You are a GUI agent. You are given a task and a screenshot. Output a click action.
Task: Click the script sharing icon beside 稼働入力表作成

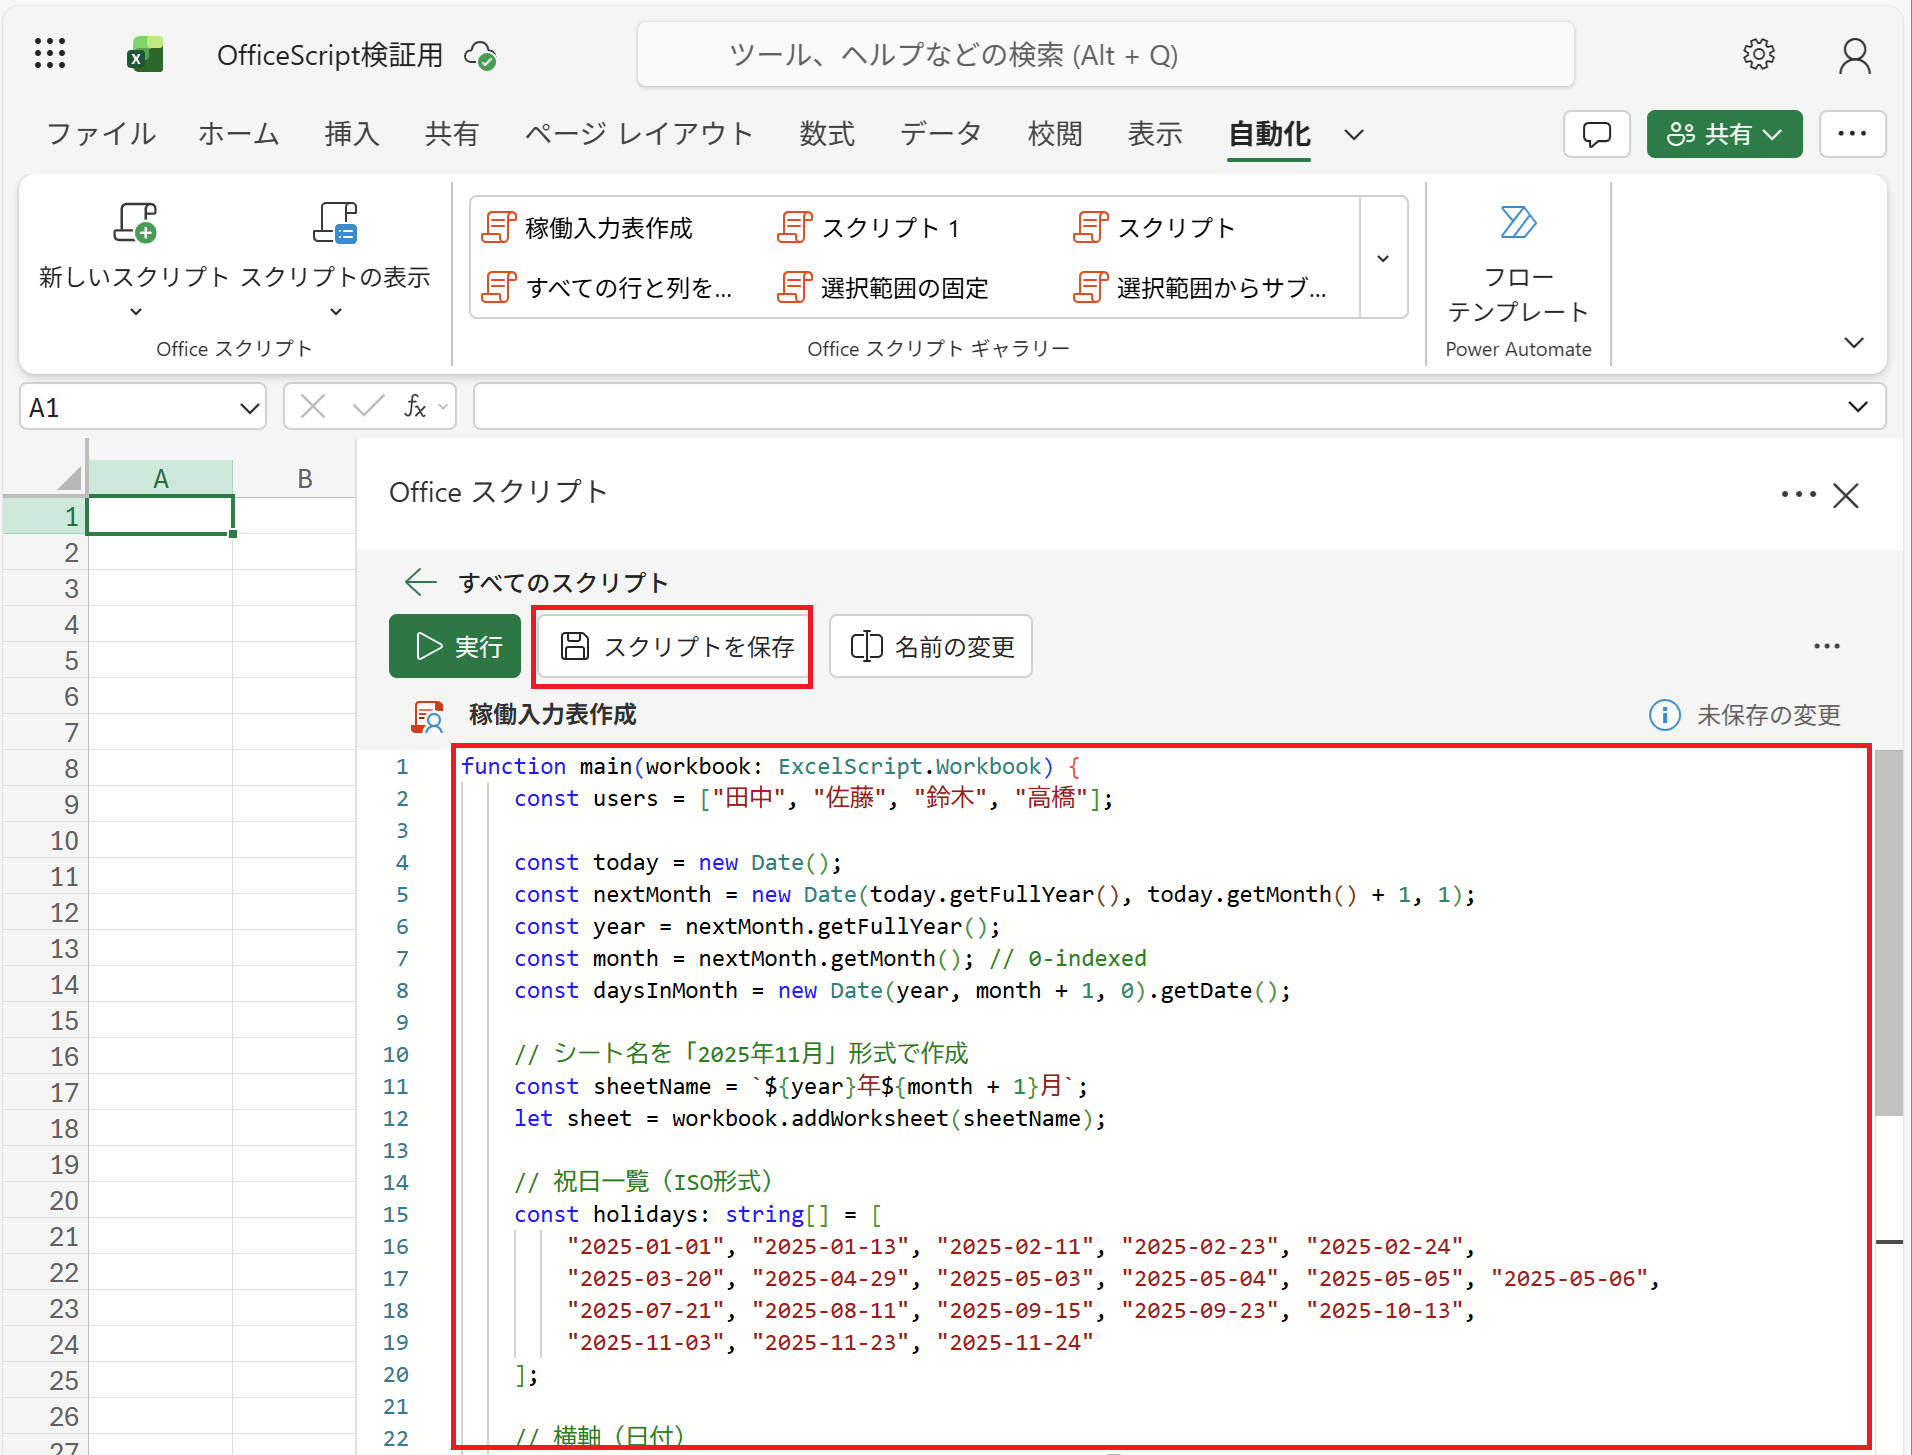428,716
